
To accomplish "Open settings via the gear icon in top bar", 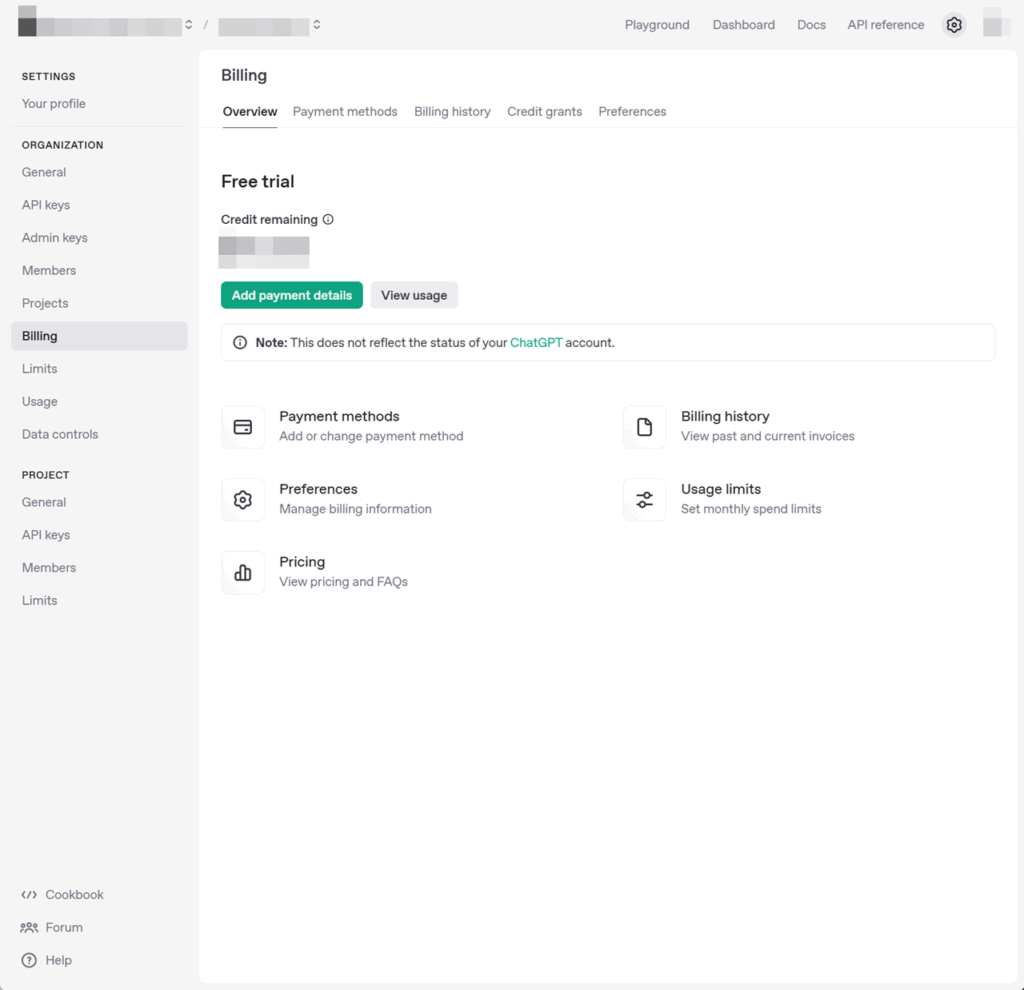I will pyautogui.click(x=953, y=24).
